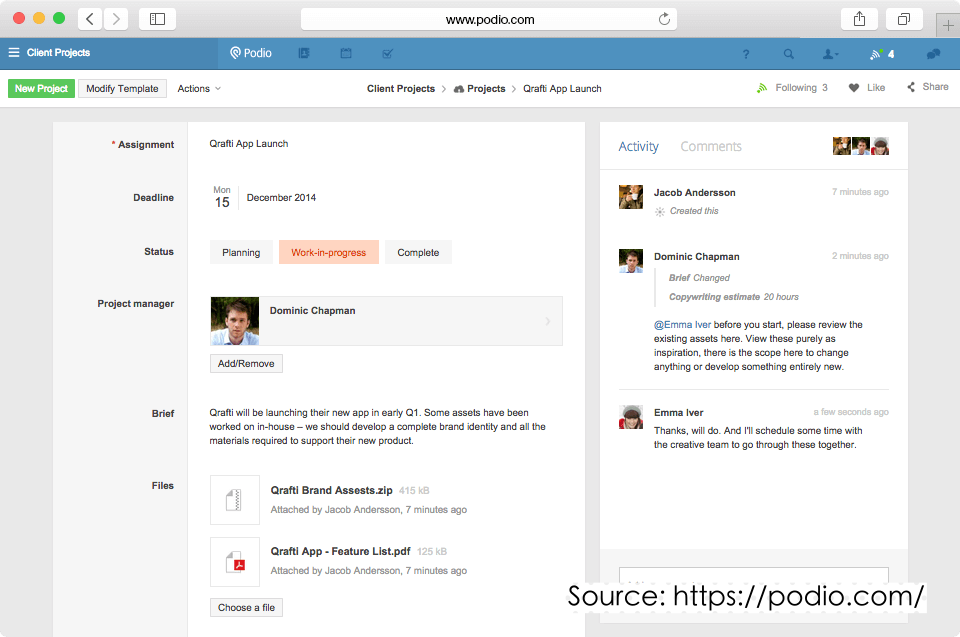Screen dimensions: 960x637
Task: Open the help question mark icon
Action: coord(746,54)
